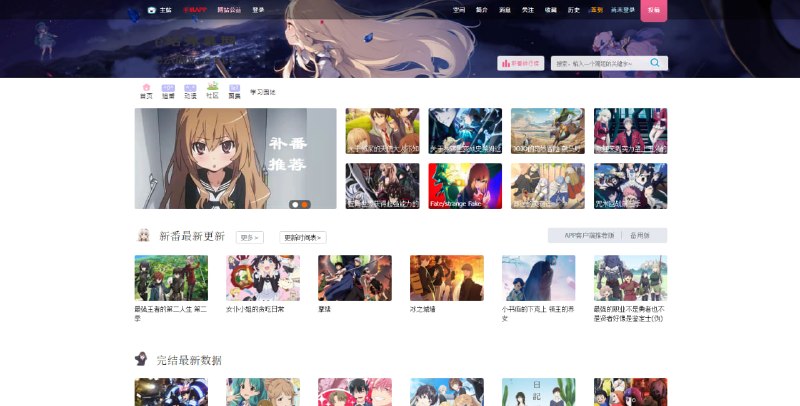Click the long 最强的职业不是勇者 title text
Image resolution: width=800 pixels, height=406 pixels.
[629, 314]
